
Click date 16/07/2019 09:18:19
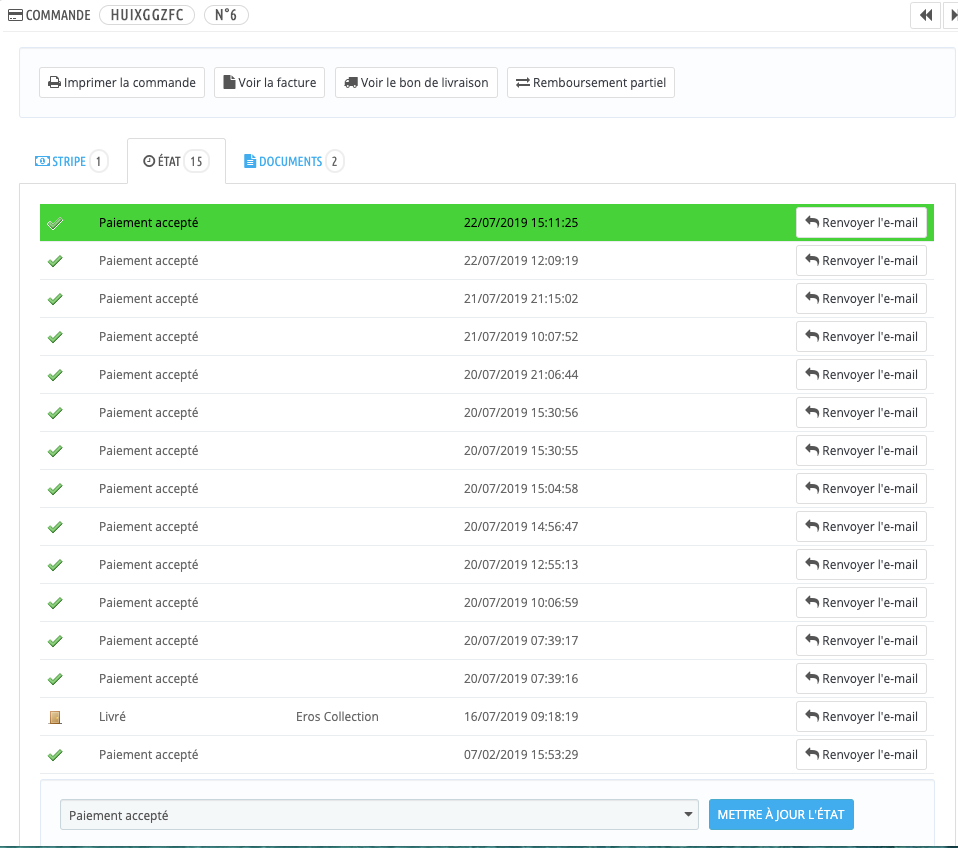point(521,717)
